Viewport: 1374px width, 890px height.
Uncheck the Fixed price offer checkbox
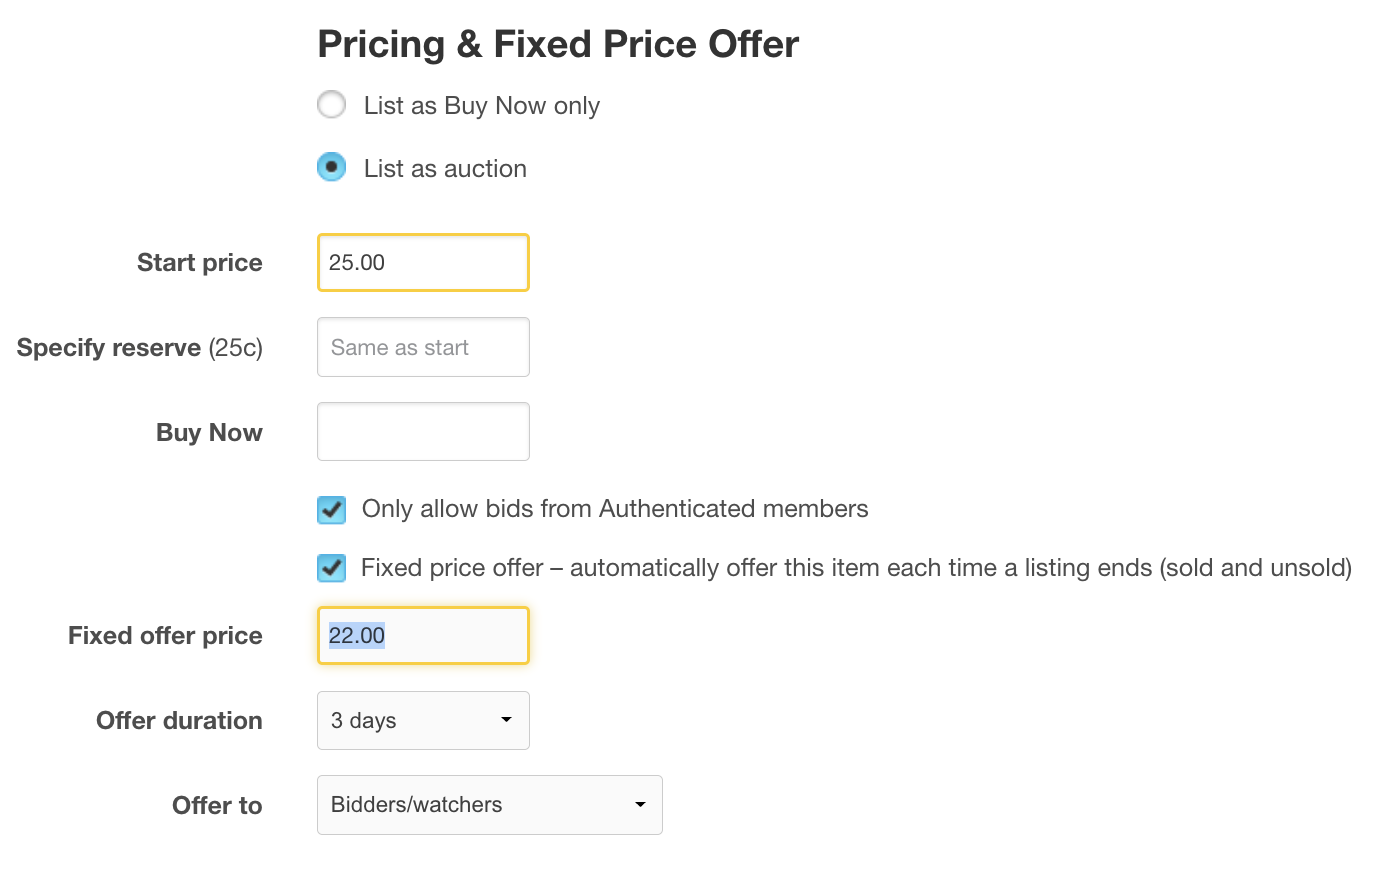(x=332, y=569)
